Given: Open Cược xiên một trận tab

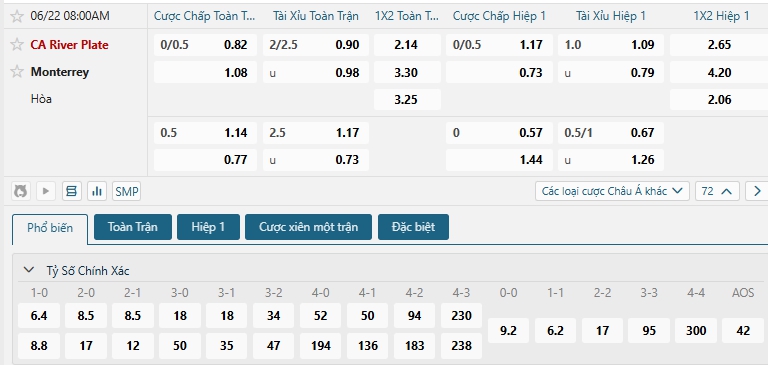Looking at the screenshot, I should [309, 227].
